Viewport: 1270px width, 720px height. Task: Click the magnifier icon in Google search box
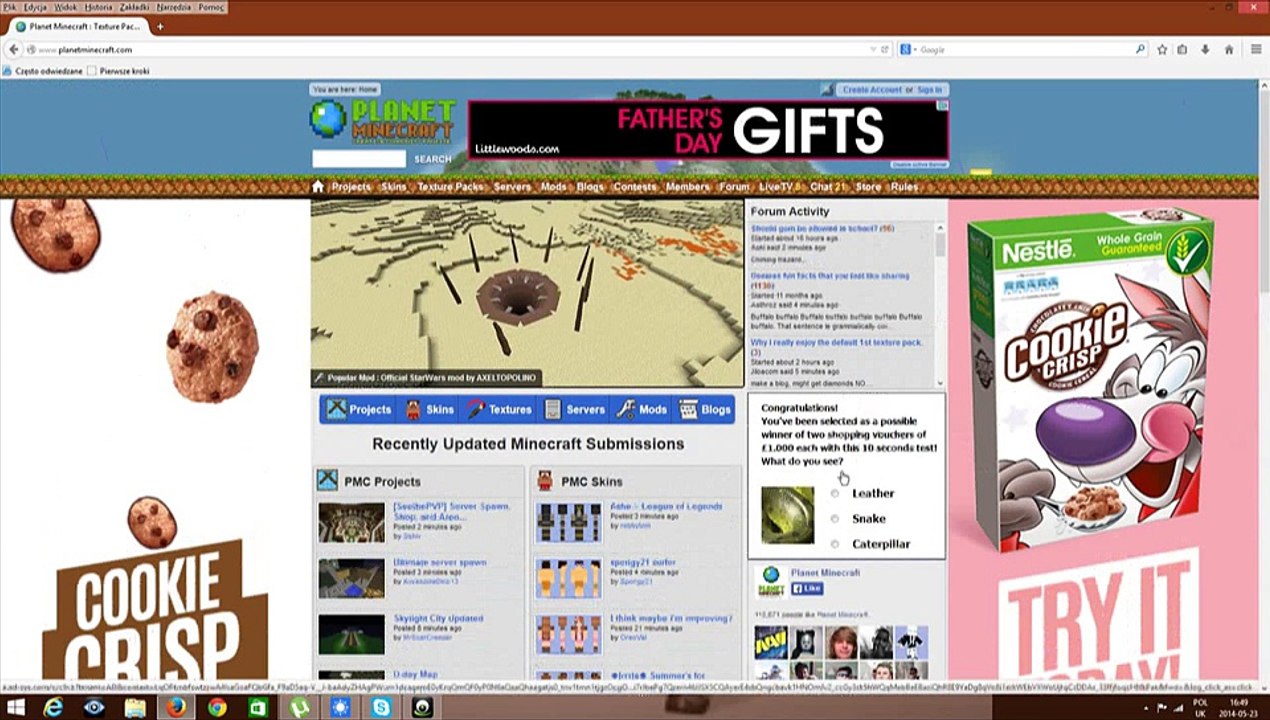1140,49
